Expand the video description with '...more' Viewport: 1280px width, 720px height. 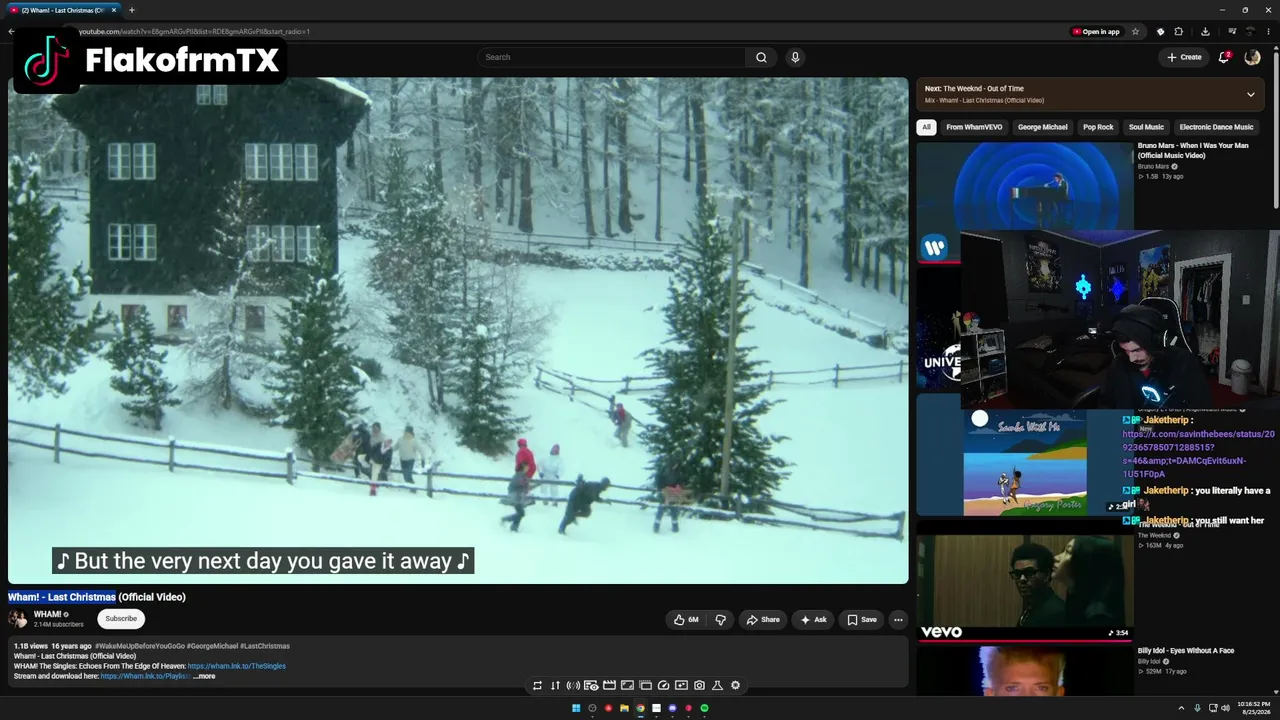(204, 676)
